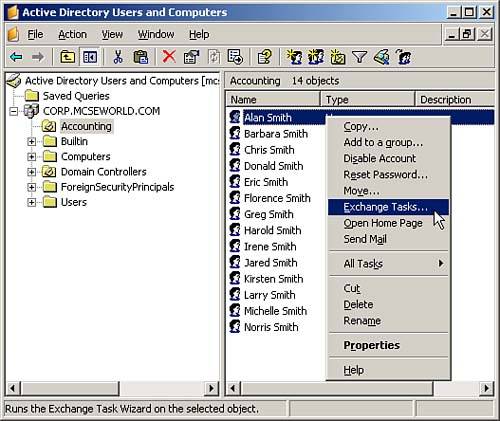Image resolution: width=500 pixels, height=421 pixels.
Task: Click the Help question mark toolbar icon
Action: click(x=265, y=57)
